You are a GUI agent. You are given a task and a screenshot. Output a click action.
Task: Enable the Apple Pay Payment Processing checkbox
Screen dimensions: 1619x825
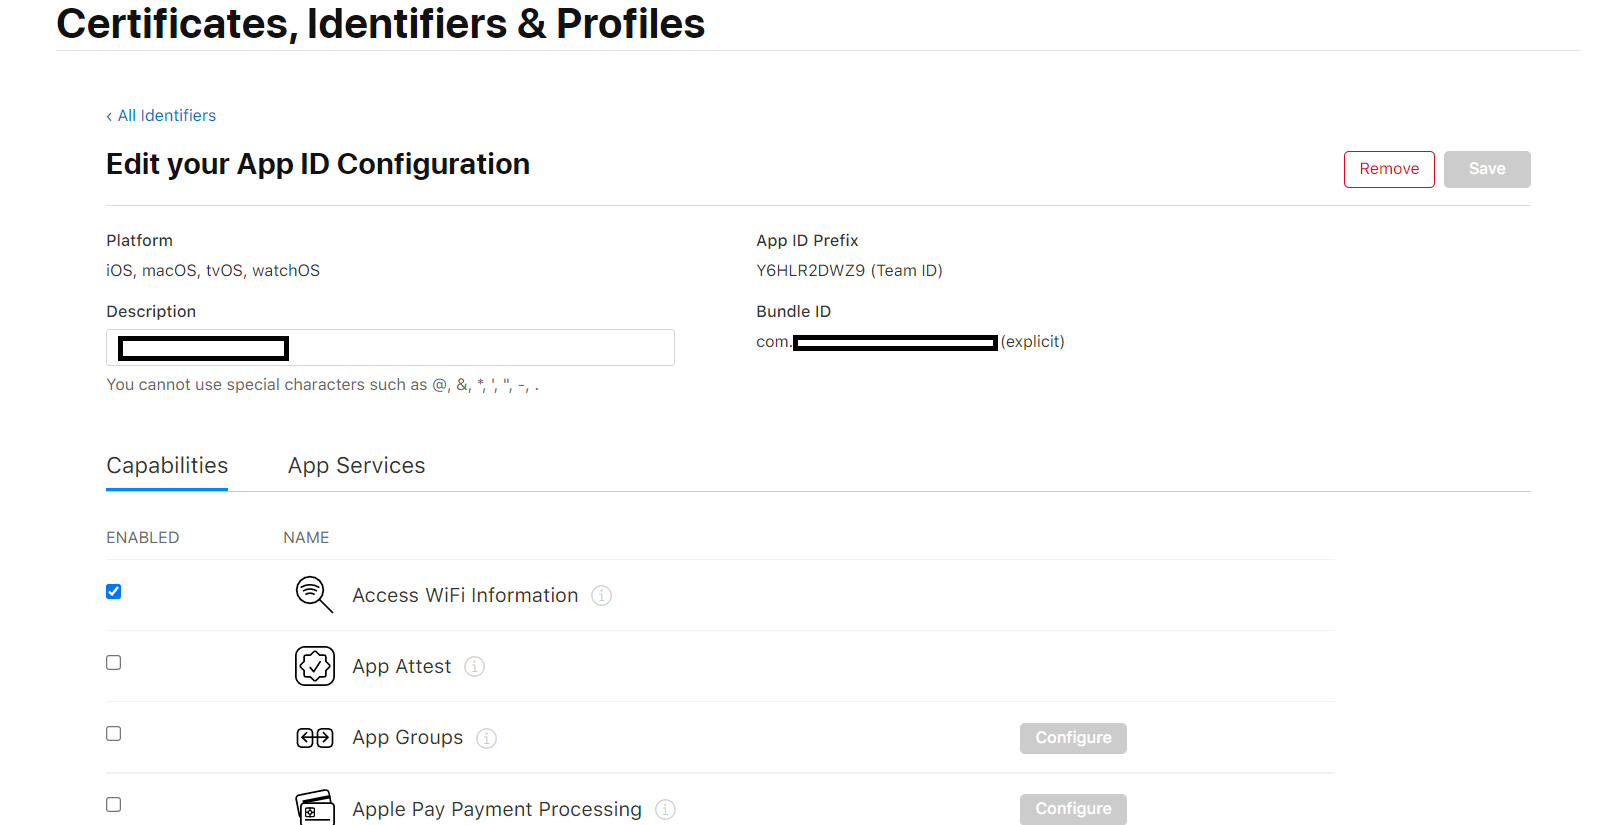(x=114, y=805)
